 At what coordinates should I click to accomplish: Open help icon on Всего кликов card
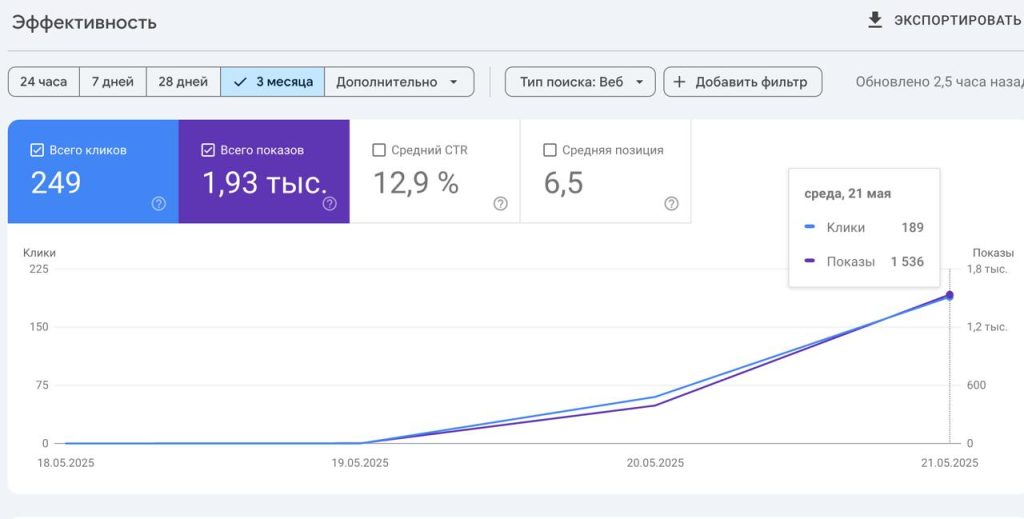point(159,204)
